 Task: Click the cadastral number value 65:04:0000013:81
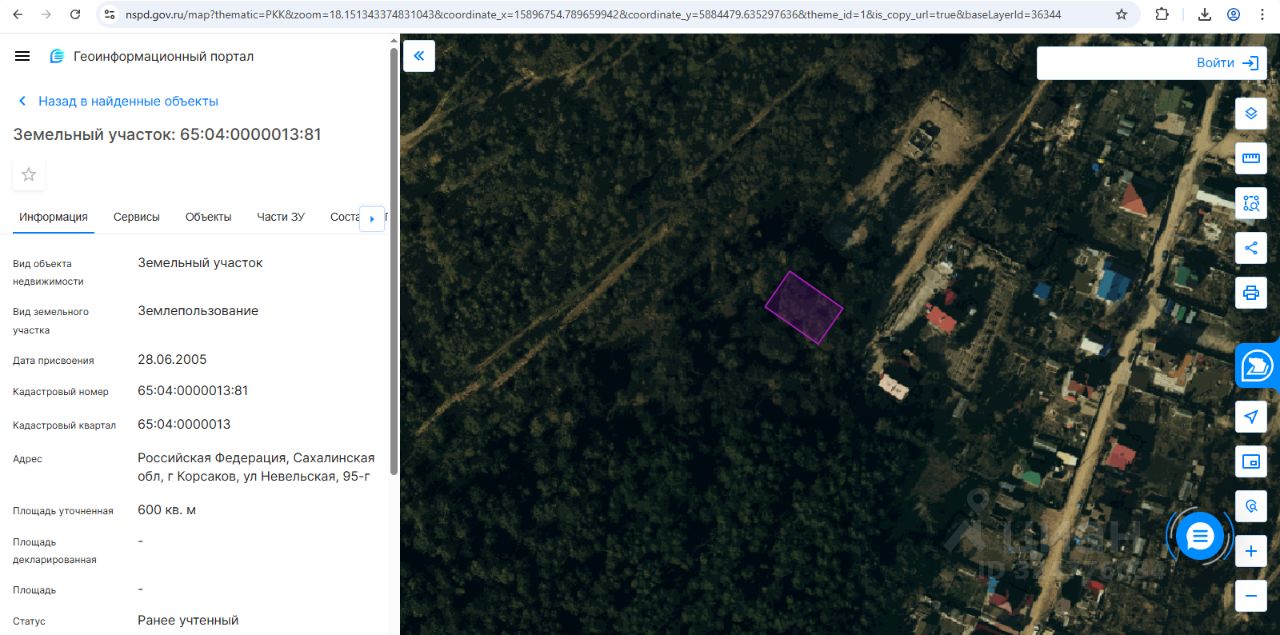[x=193, y=391]
